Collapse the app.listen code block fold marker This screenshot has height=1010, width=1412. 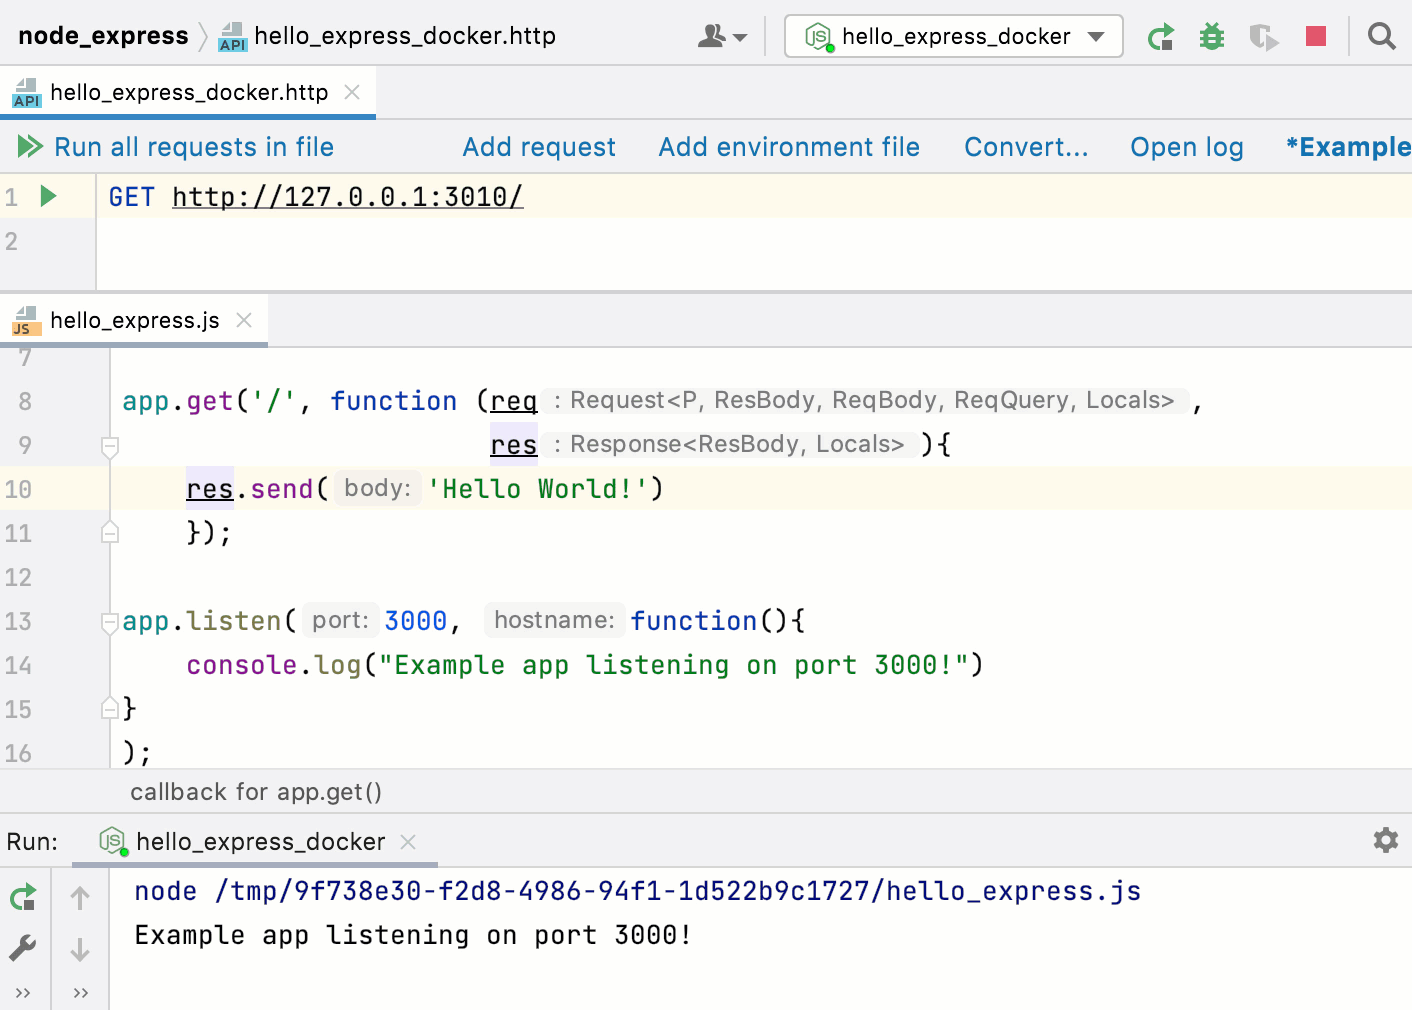[x=110, y=622]
